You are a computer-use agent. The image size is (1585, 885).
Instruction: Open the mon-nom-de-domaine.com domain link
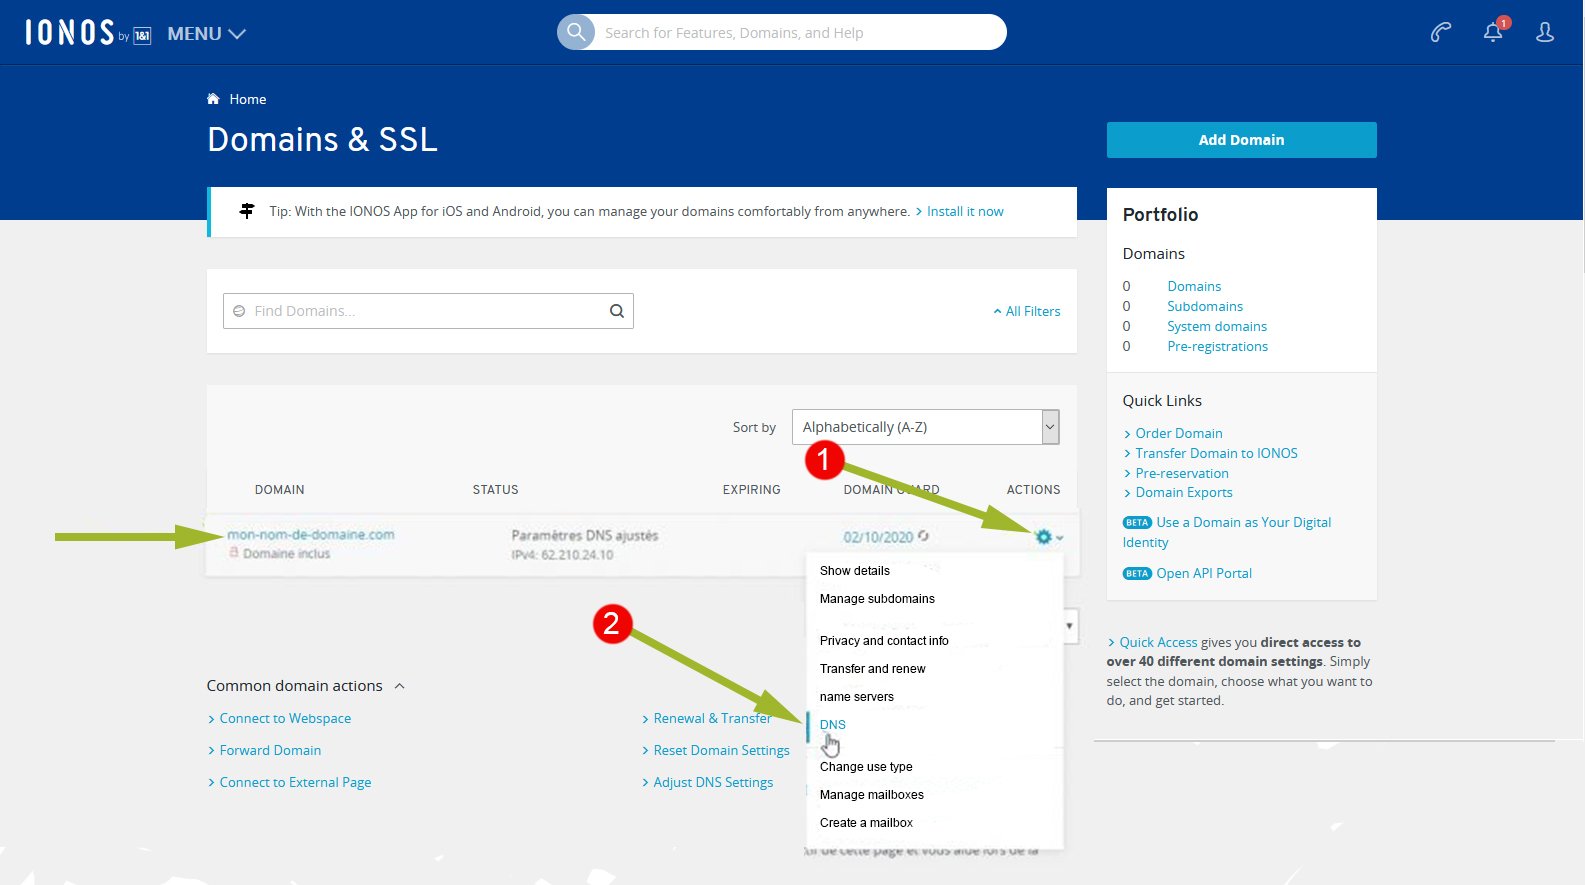click(x=311, y=535)
